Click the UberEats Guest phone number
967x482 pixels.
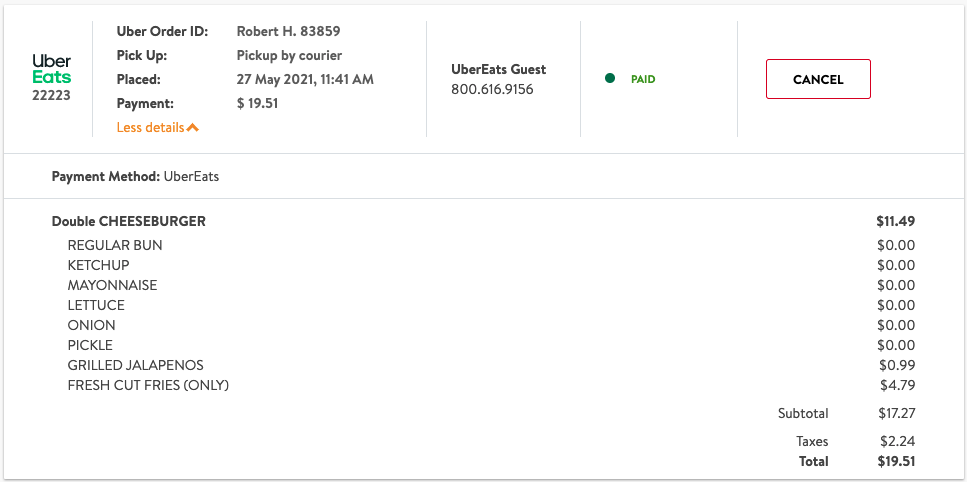coord(492,90)
